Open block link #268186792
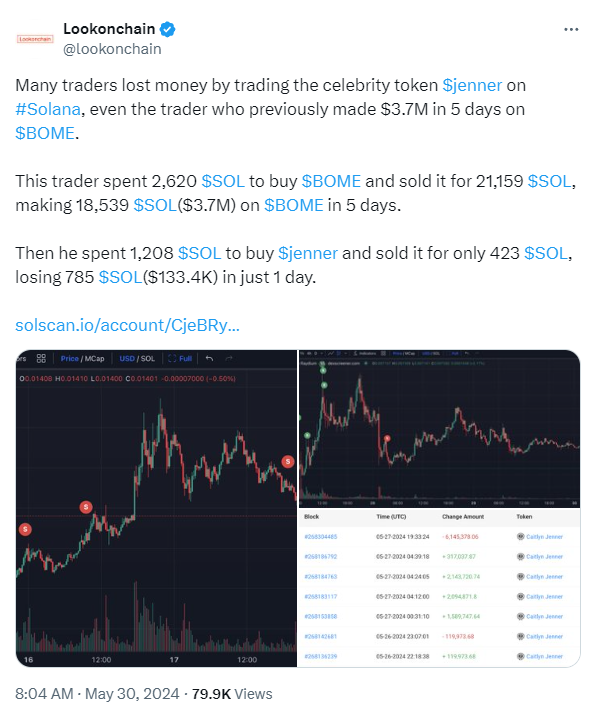The width and height of the screenshot is (590, 719). pyautogui.click(x=320, y=557)
